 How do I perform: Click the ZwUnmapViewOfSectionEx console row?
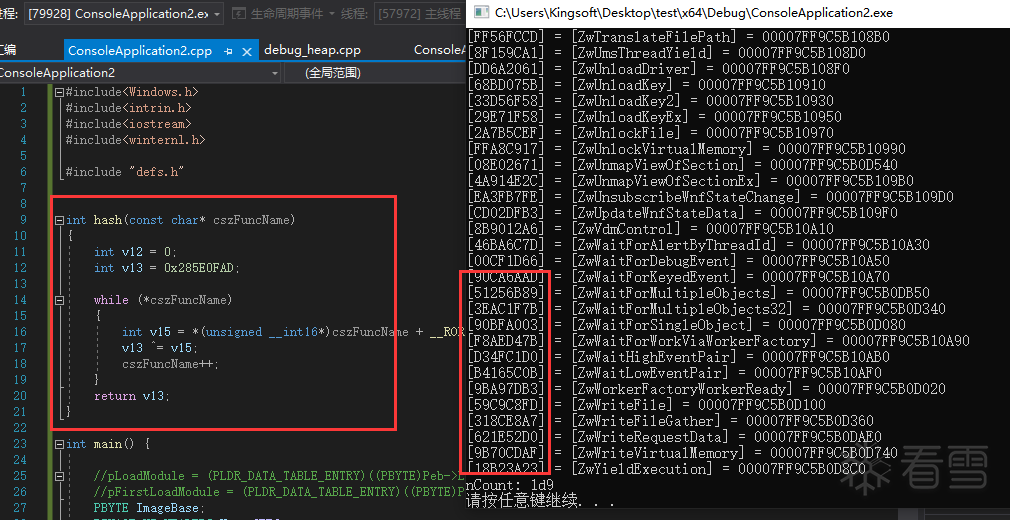(691, 180)
